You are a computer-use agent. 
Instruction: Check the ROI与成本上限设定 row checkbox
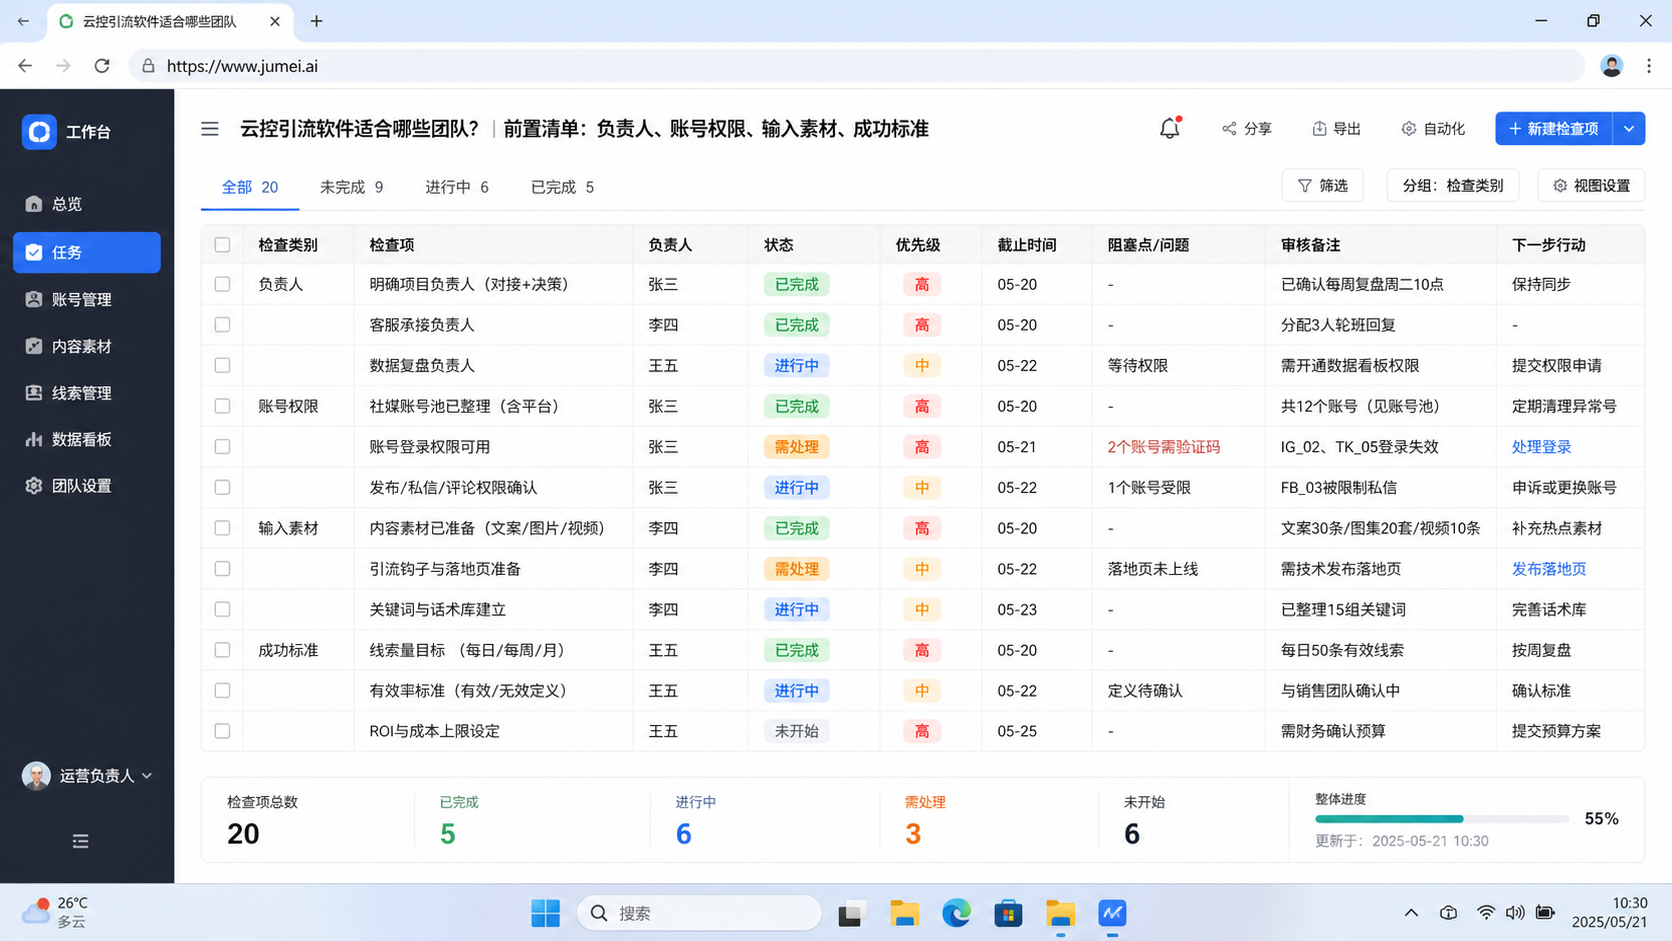pyautogui.click(x=222, y=731)
